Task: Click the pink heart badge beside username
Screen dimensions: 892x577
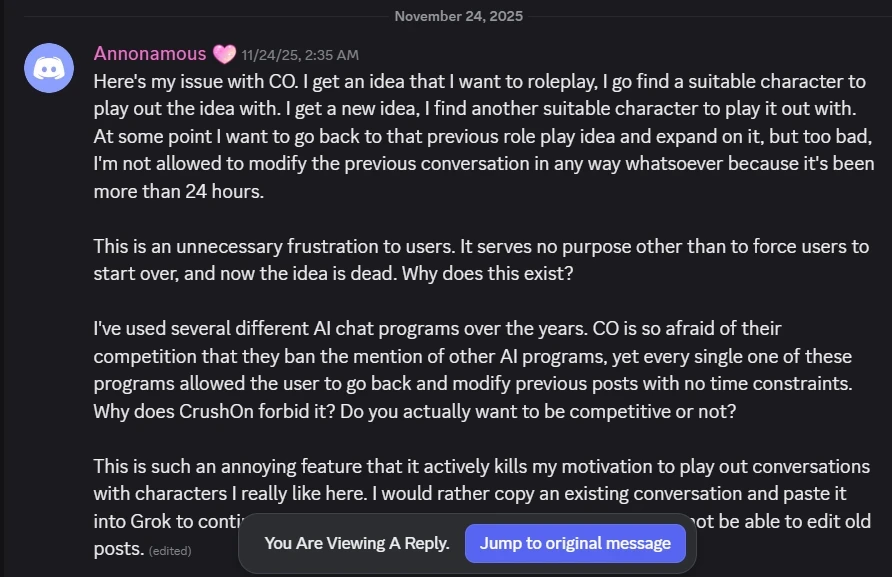Action: click(x=224, y=54)
